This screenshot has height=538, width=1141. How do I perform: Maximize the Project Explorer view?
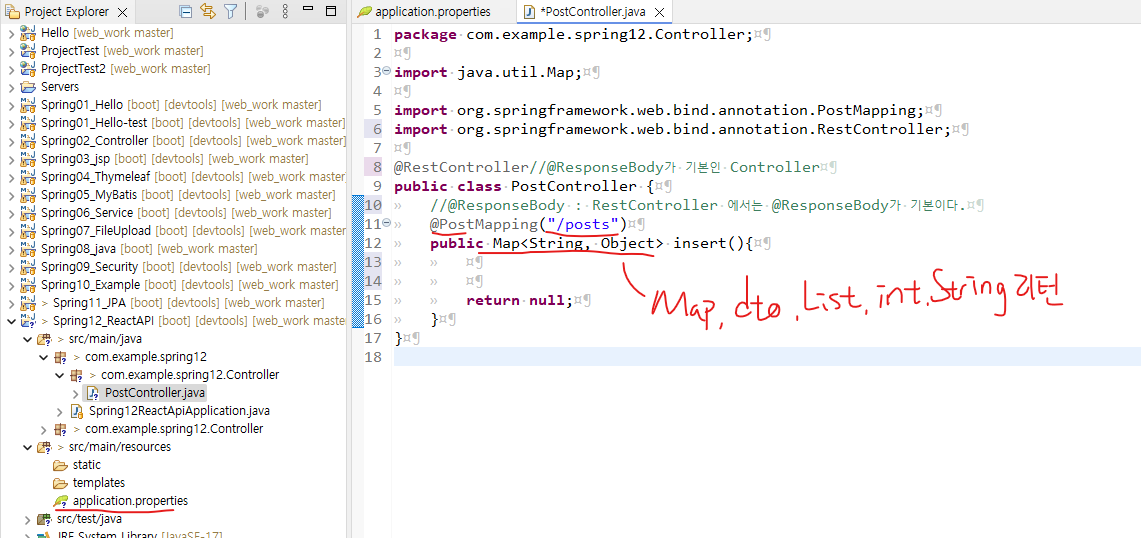[x=330, y=11]
